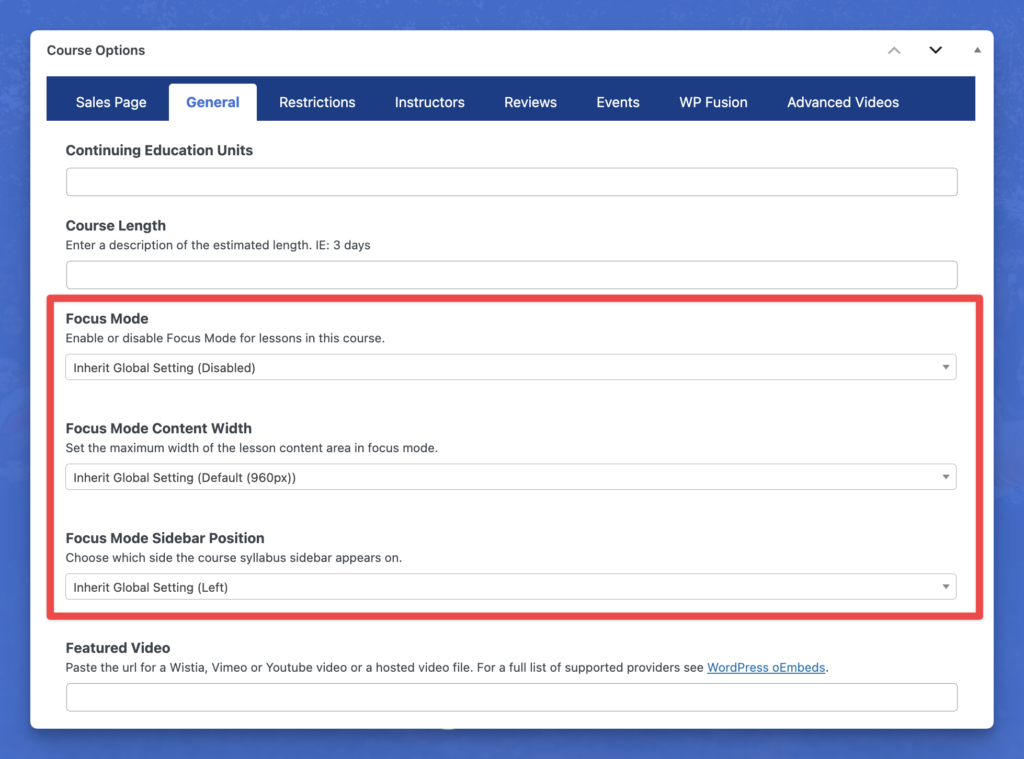Select the General tab
Screen dimensions: 1024x759
[213, 102]
